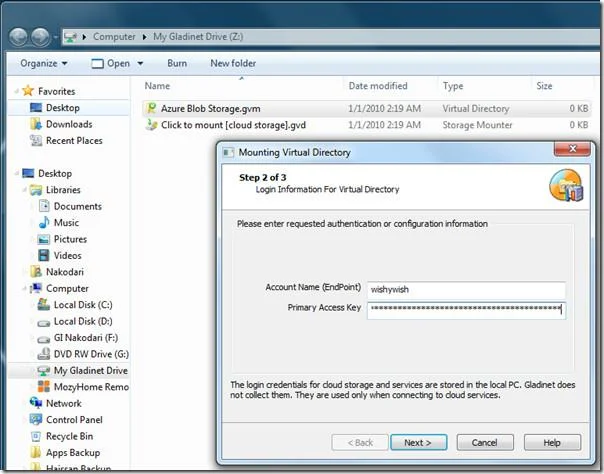This screenshot has width=604, height=474.
Task: Open the Organize dropdown menu
Action: click(44, 63)
